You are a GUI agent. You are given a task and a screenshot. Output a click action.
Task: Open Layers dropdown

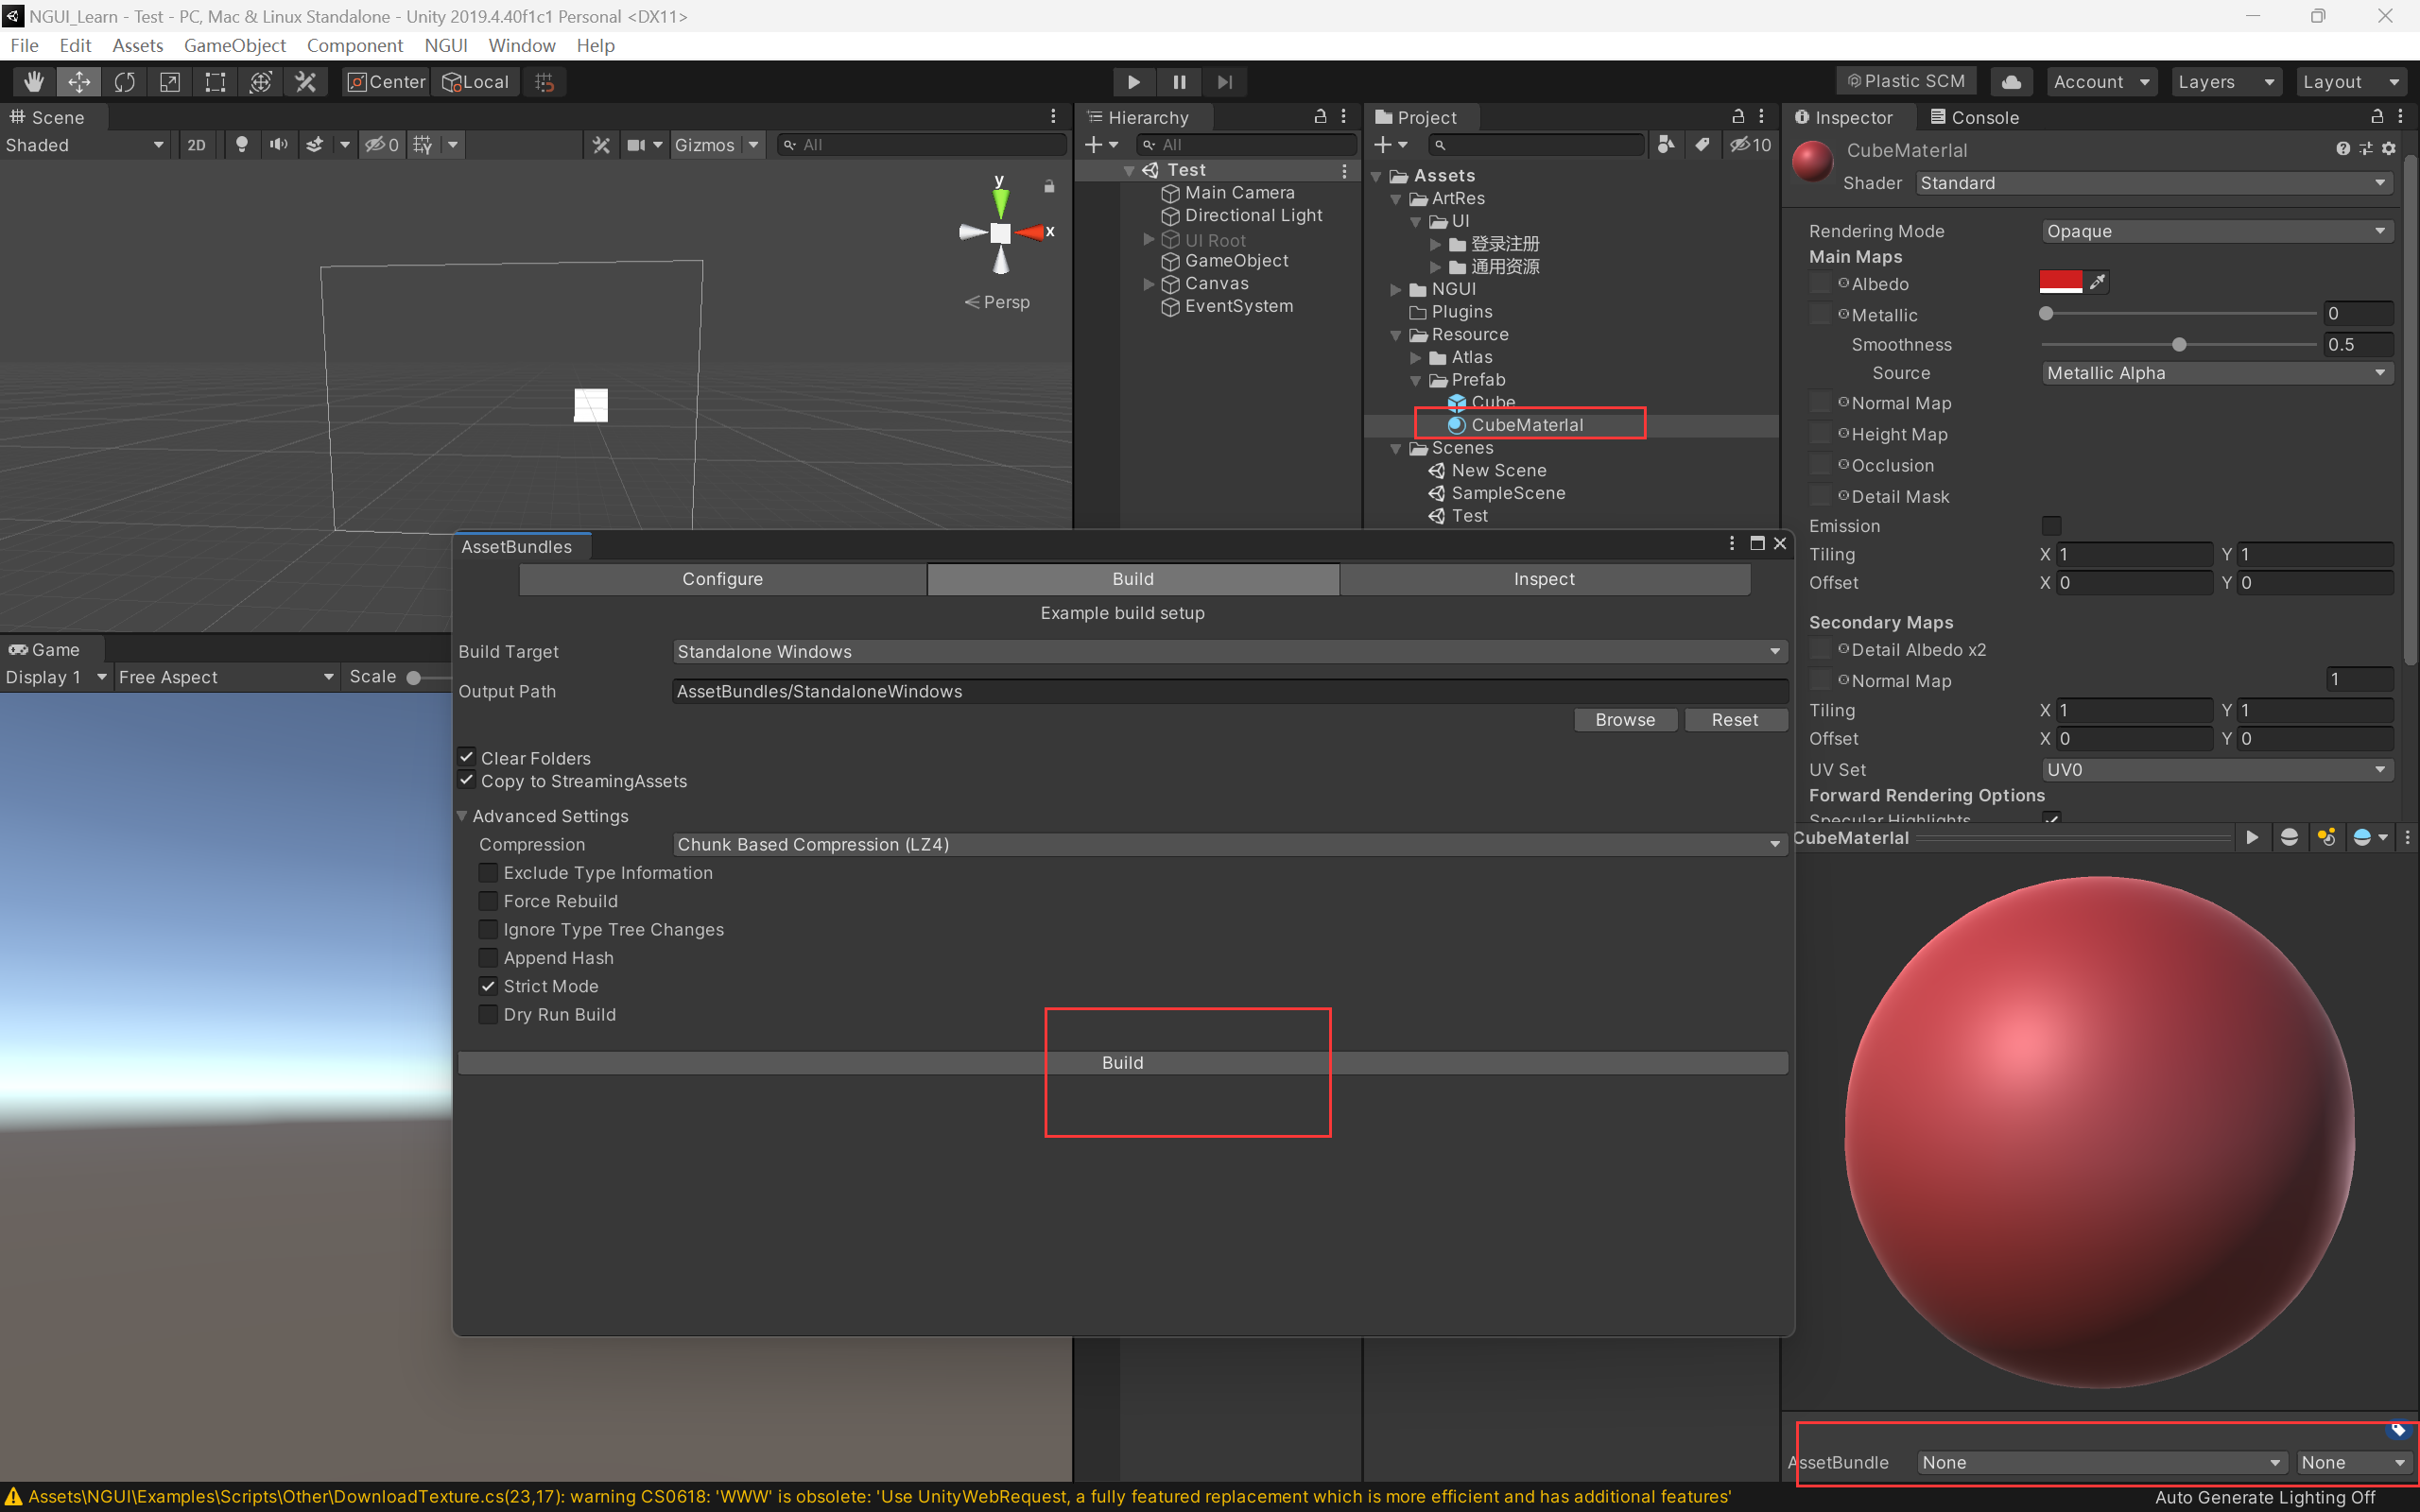pyautogui.click(x=2226, y=82)
